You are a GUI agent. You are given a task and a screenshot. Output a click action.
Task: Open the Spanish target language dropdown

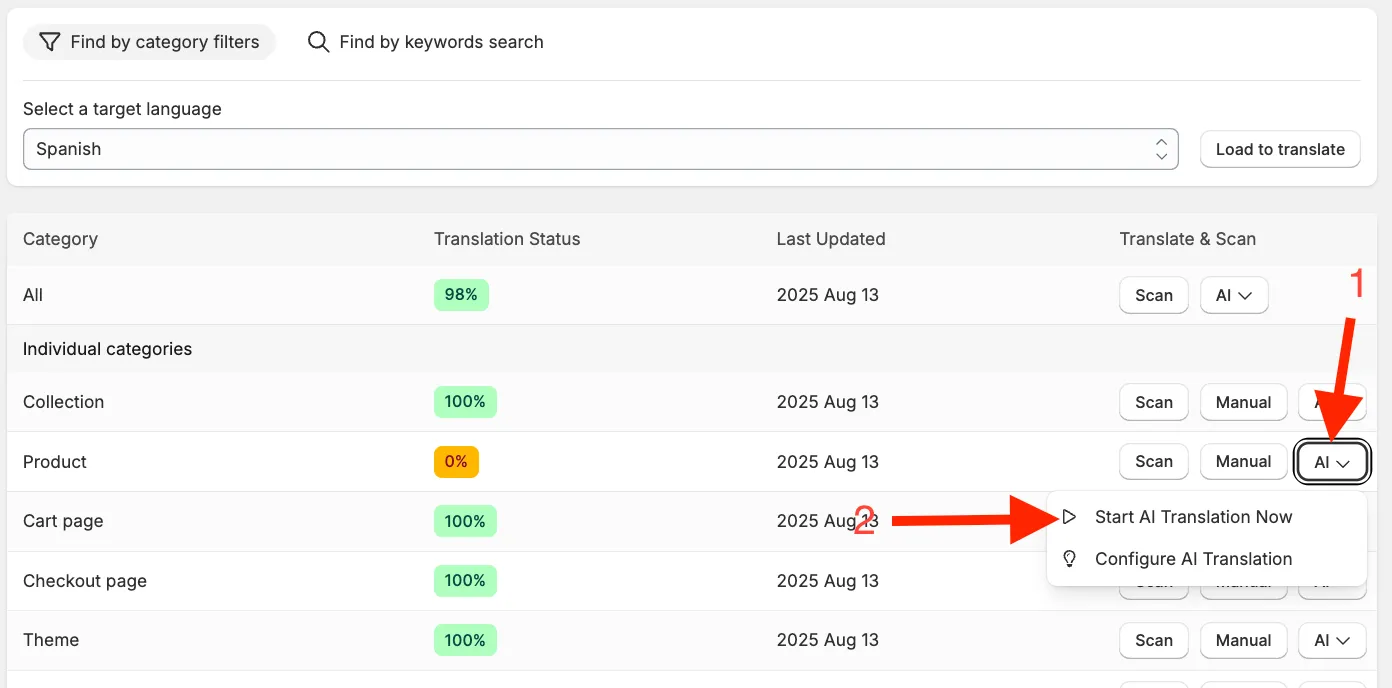point(601,149)
